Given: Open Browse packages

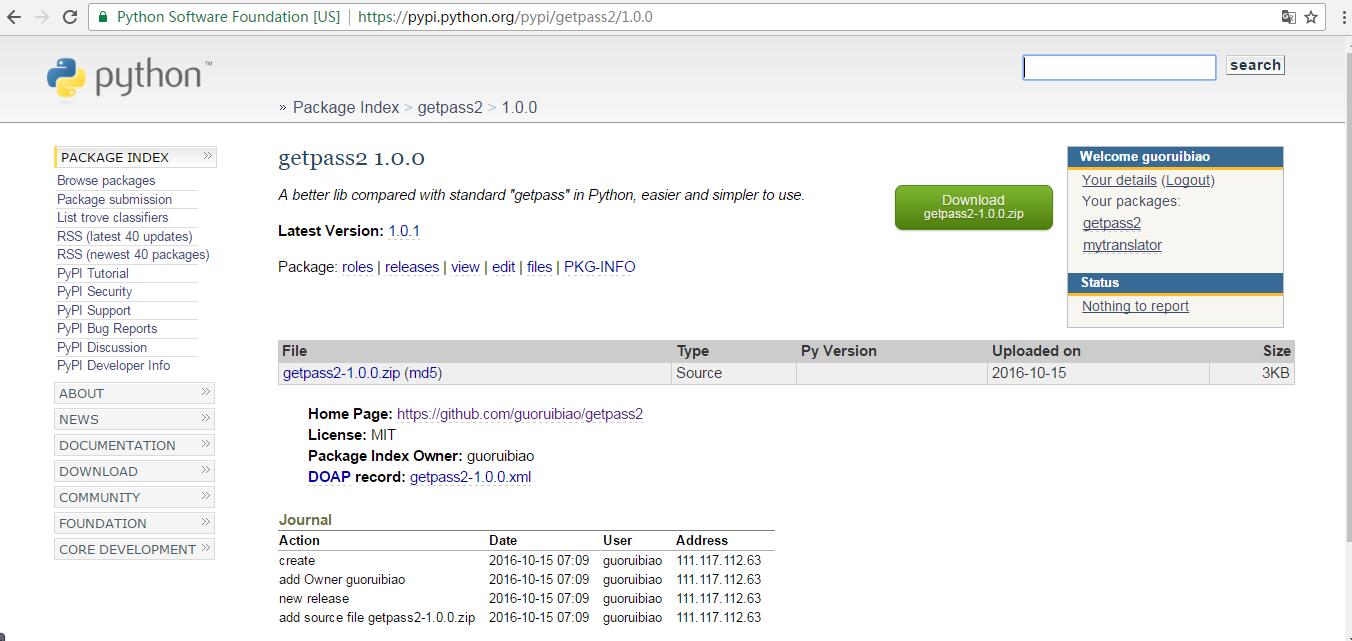Looking at the screenshot, I should tap(106, 181).
